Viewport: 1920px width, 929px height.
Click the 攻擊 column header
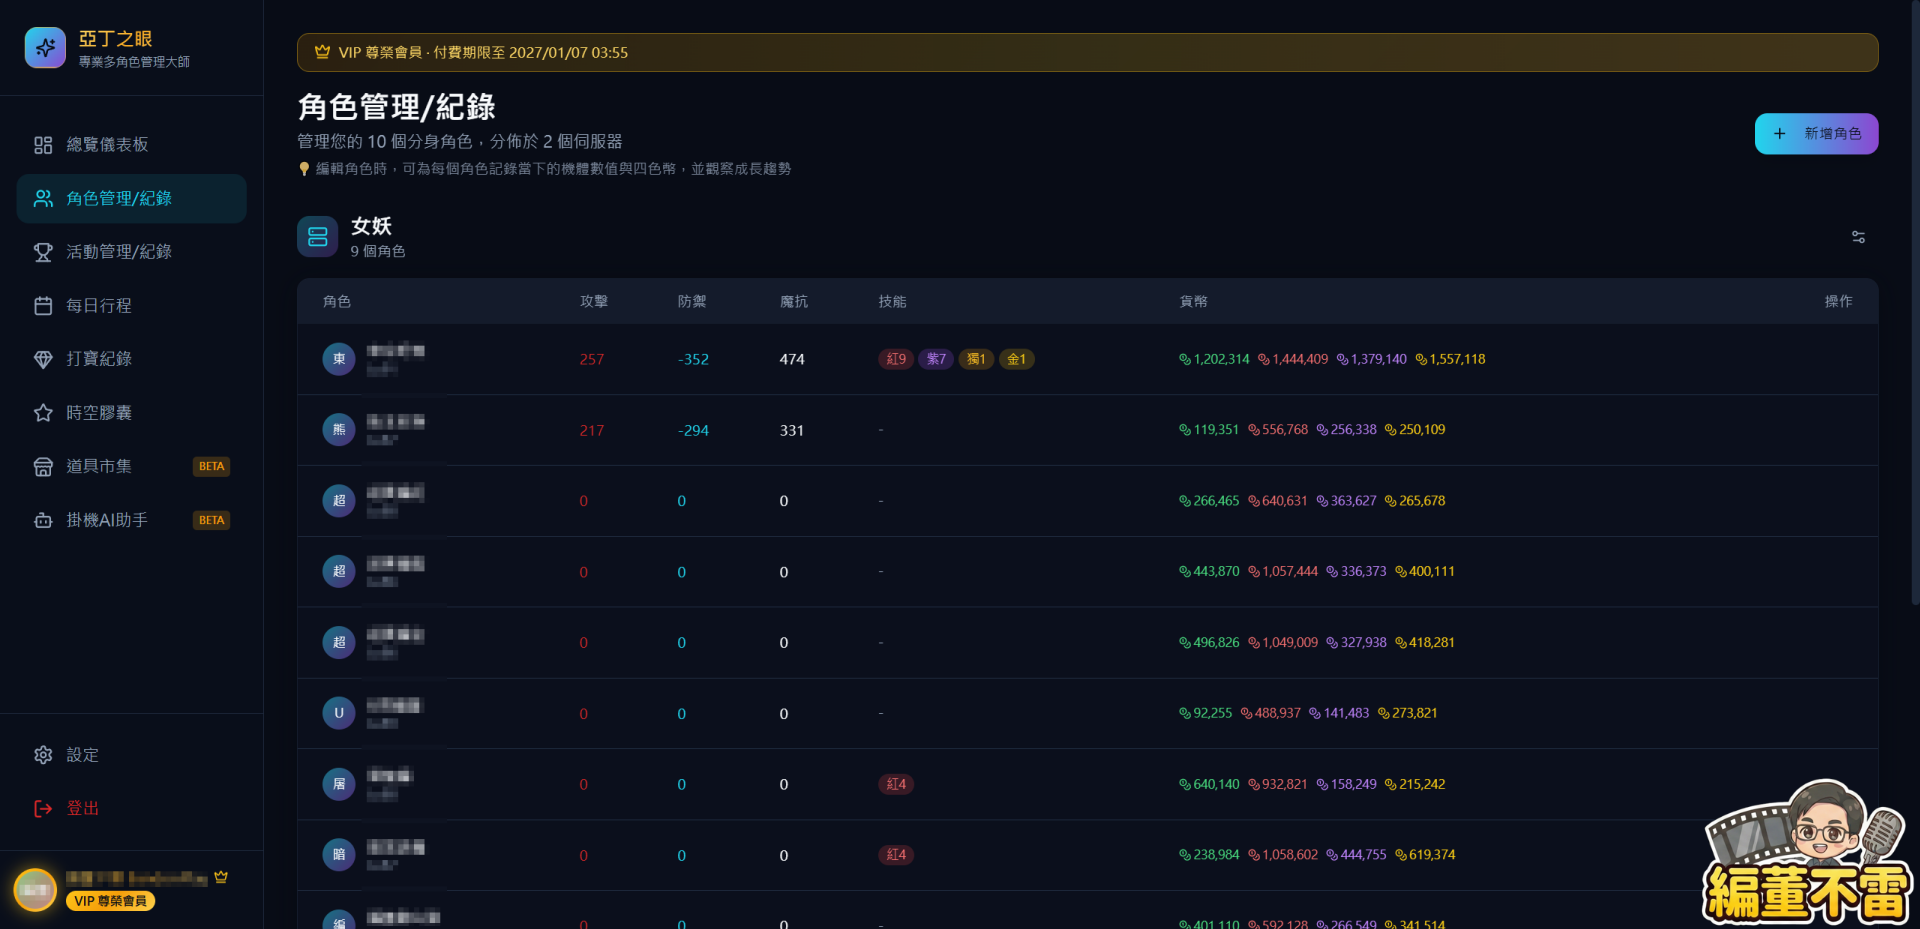point(594,301)
